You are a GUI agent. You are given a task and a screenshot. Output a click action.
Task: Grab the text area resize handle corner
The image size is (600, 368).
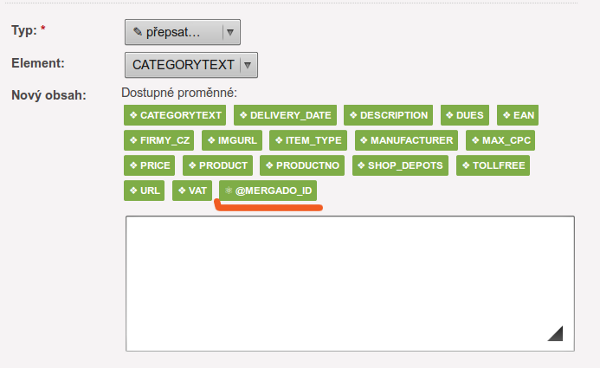pos(556,333)
